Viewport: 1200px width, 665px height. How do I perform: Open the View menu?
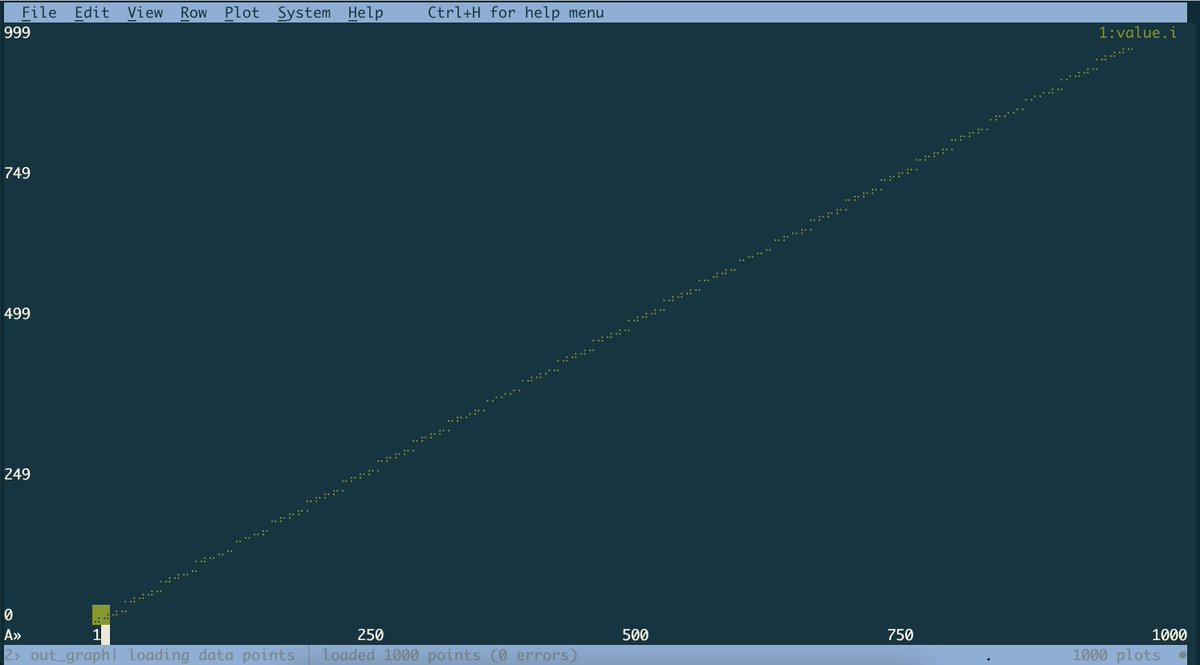click(x=145, y=13)
